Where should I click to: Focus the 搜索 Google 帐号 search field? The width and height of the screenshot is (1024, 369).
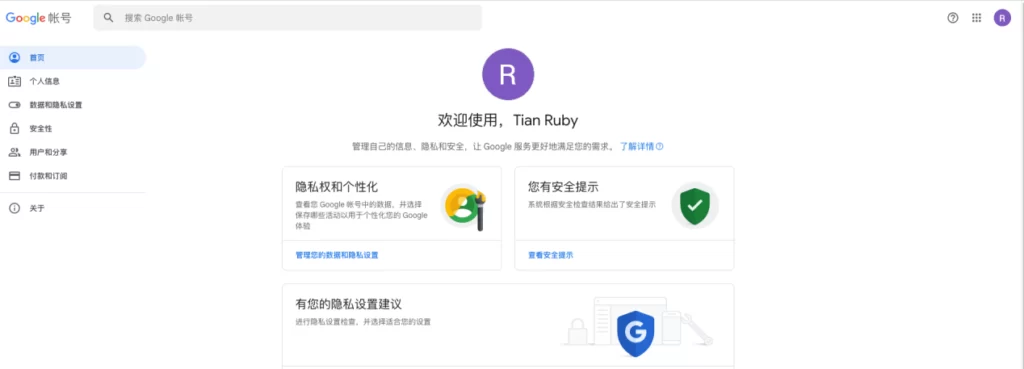coord(287,18)
